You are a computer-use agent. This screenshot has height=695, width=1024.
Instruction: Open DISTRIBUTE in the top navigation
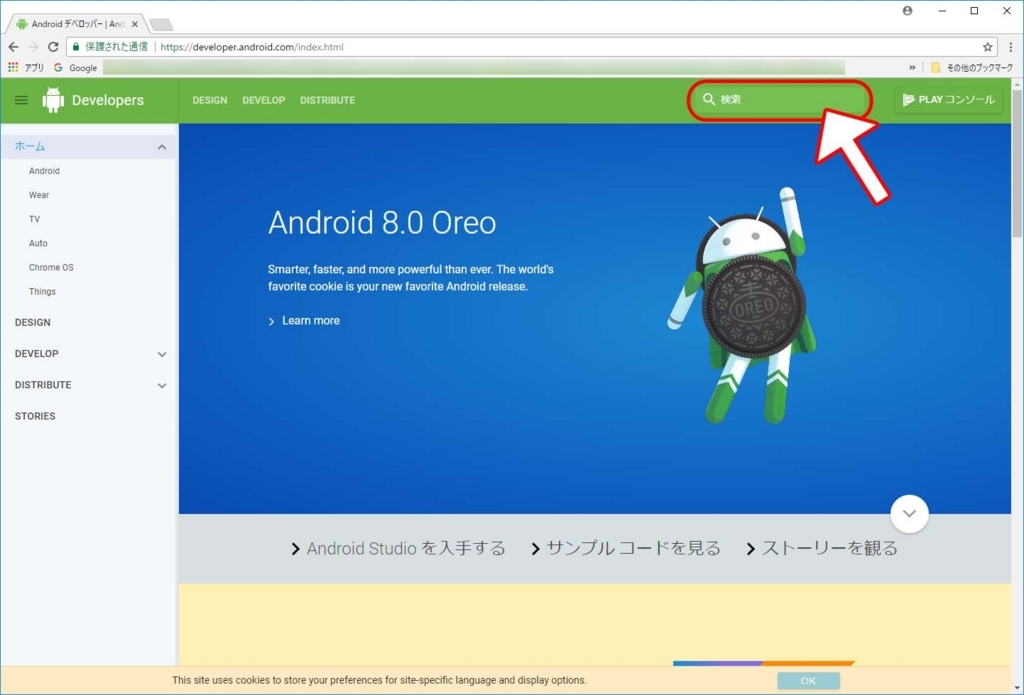328,100
